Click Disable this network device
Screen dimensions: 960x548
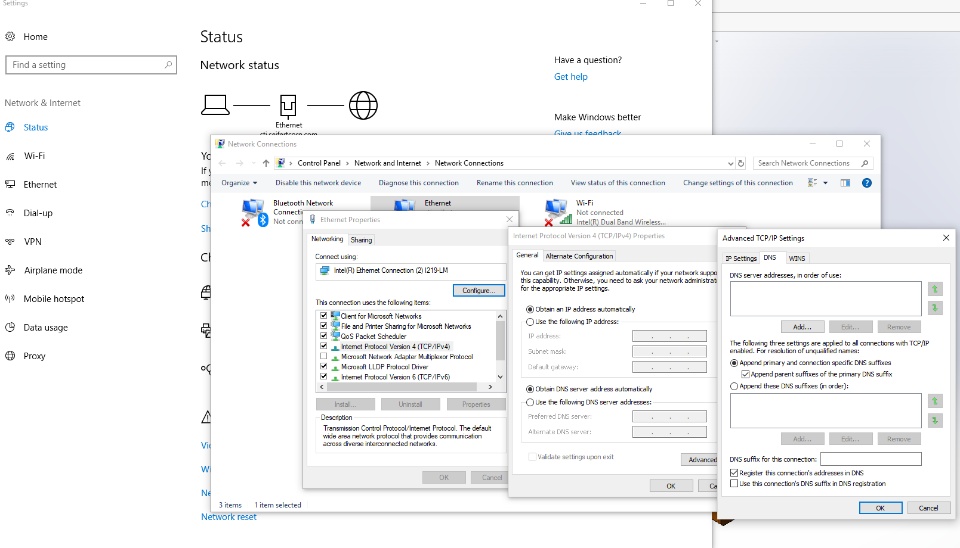318,182
